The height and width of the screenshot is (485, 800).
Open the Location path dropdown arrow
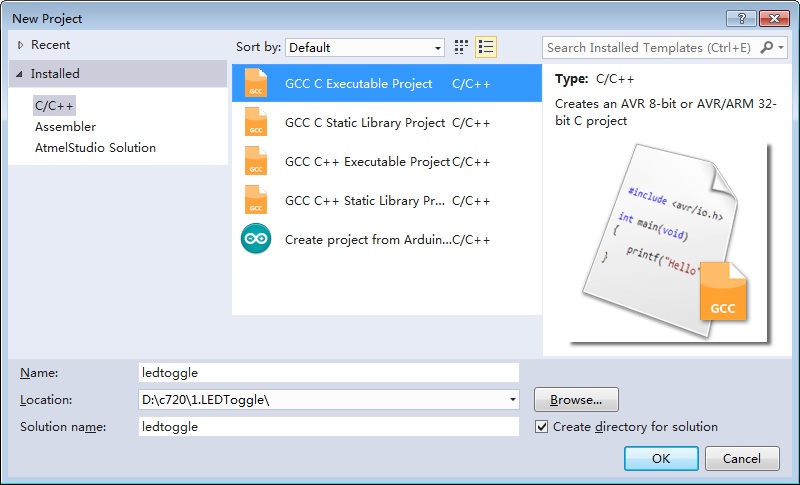pos(512,399)
